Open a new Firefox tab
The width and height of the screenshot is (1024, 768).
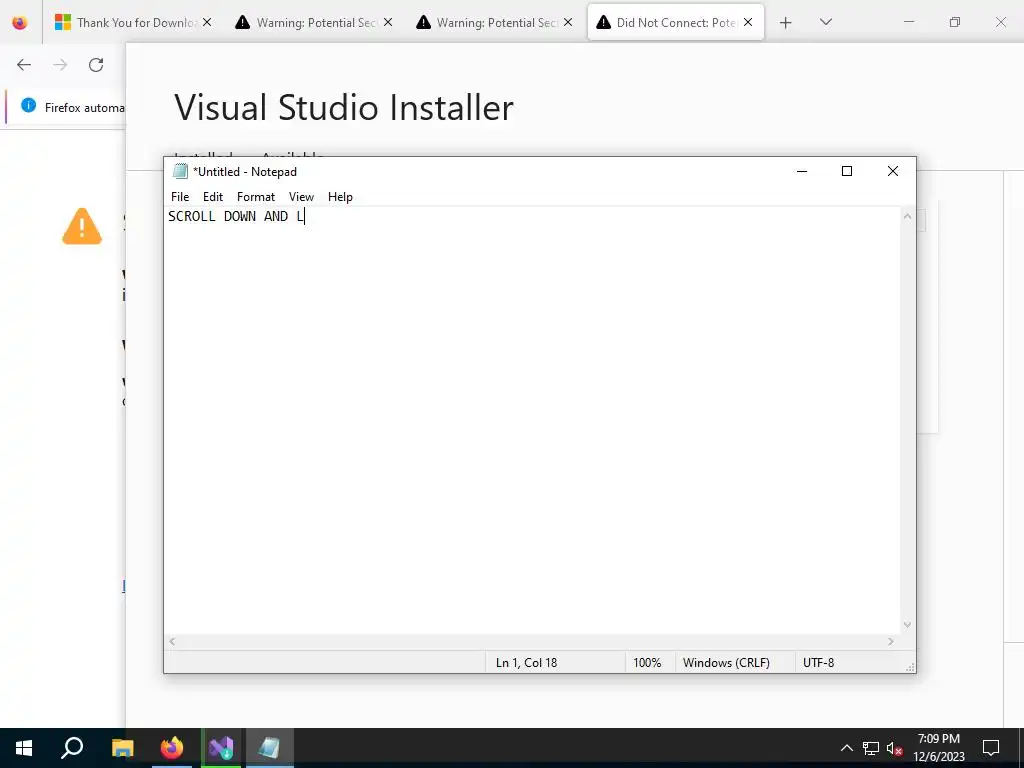click(x=786, y=23)
